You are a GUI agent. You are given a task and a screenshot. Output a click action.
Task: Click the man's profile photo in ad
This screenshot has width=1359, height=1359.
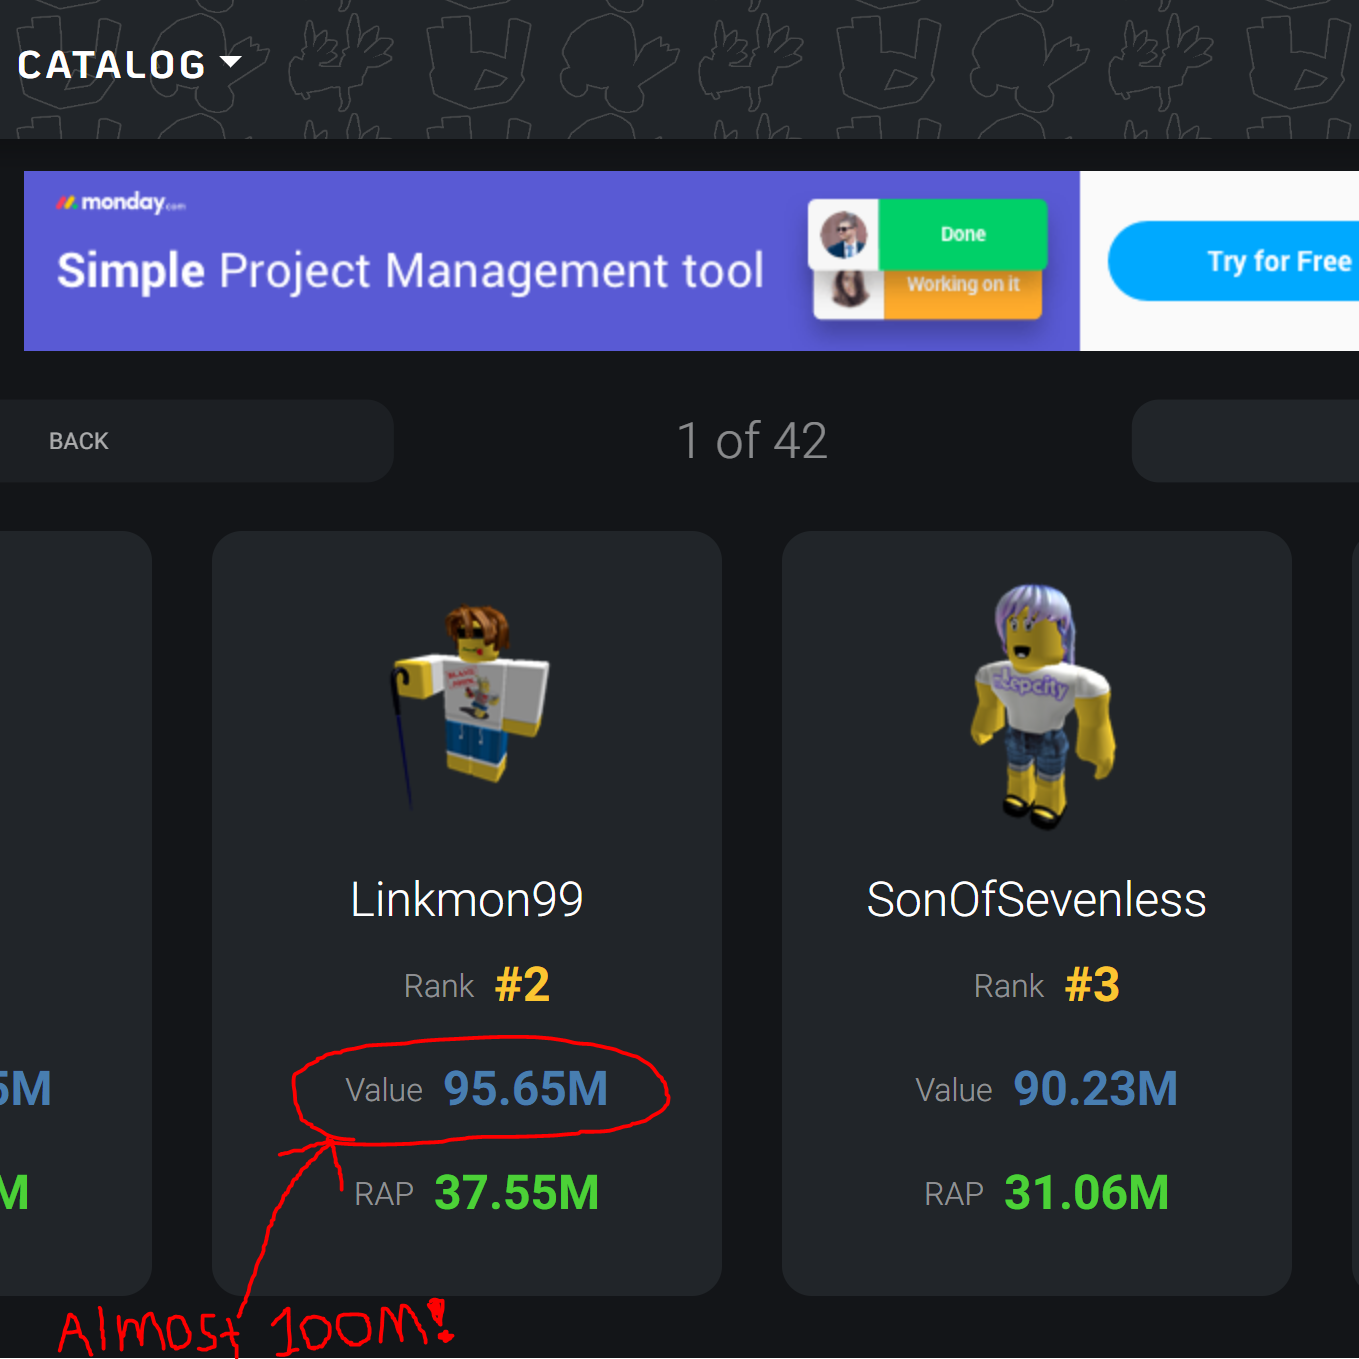pos(844,235)
